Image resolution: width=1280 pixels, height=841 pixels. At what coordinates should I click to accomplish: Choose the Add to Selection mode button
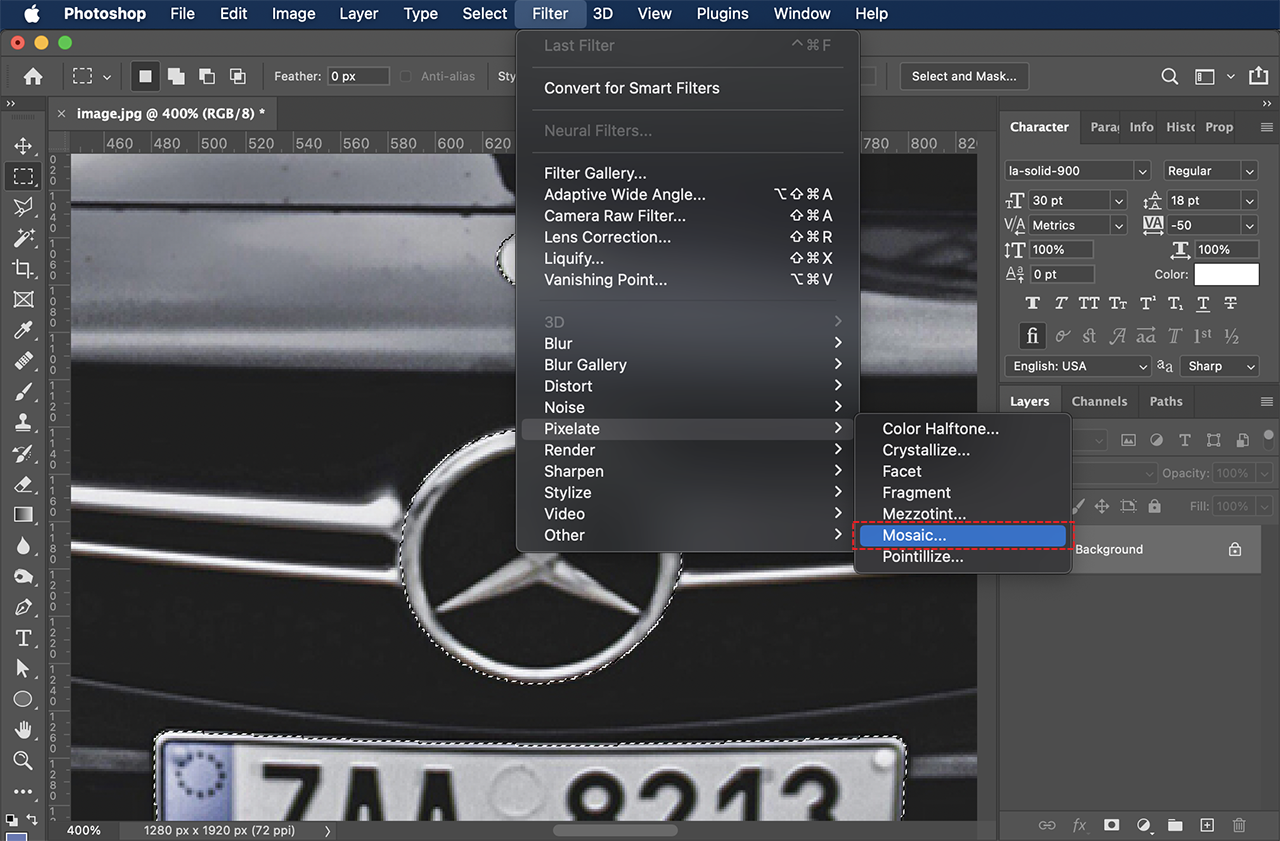pyautogui.click(x=176, y=76)
